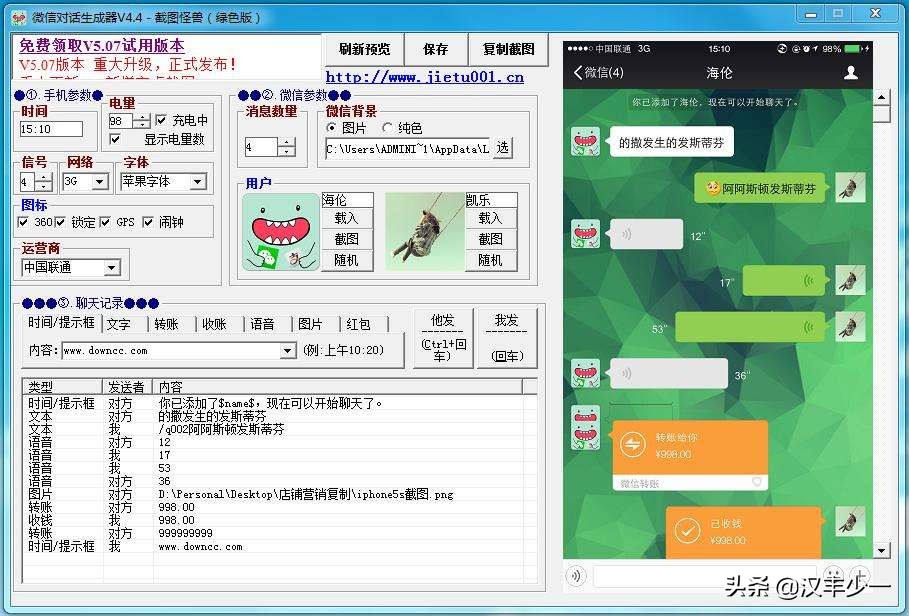Click the 选 button to pick a background image
This screenshot has width=909, height=616.
coord(503,146)
